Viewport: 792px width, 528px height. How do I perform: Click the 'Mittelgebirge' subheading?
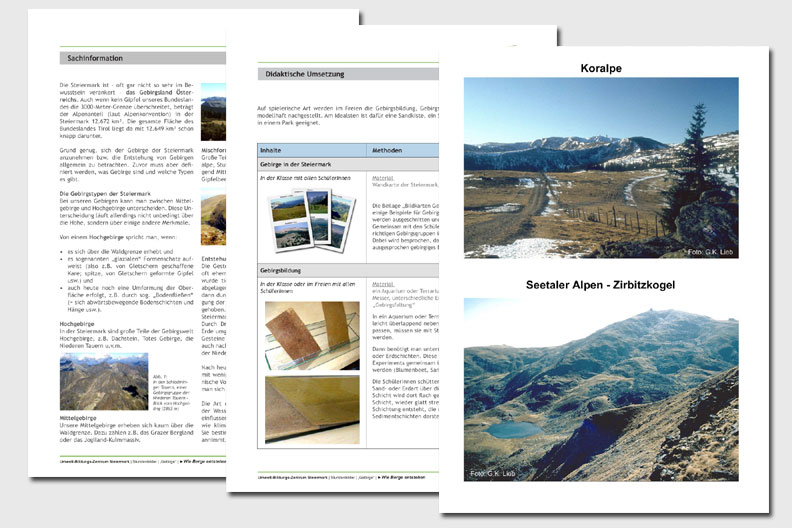78,418
